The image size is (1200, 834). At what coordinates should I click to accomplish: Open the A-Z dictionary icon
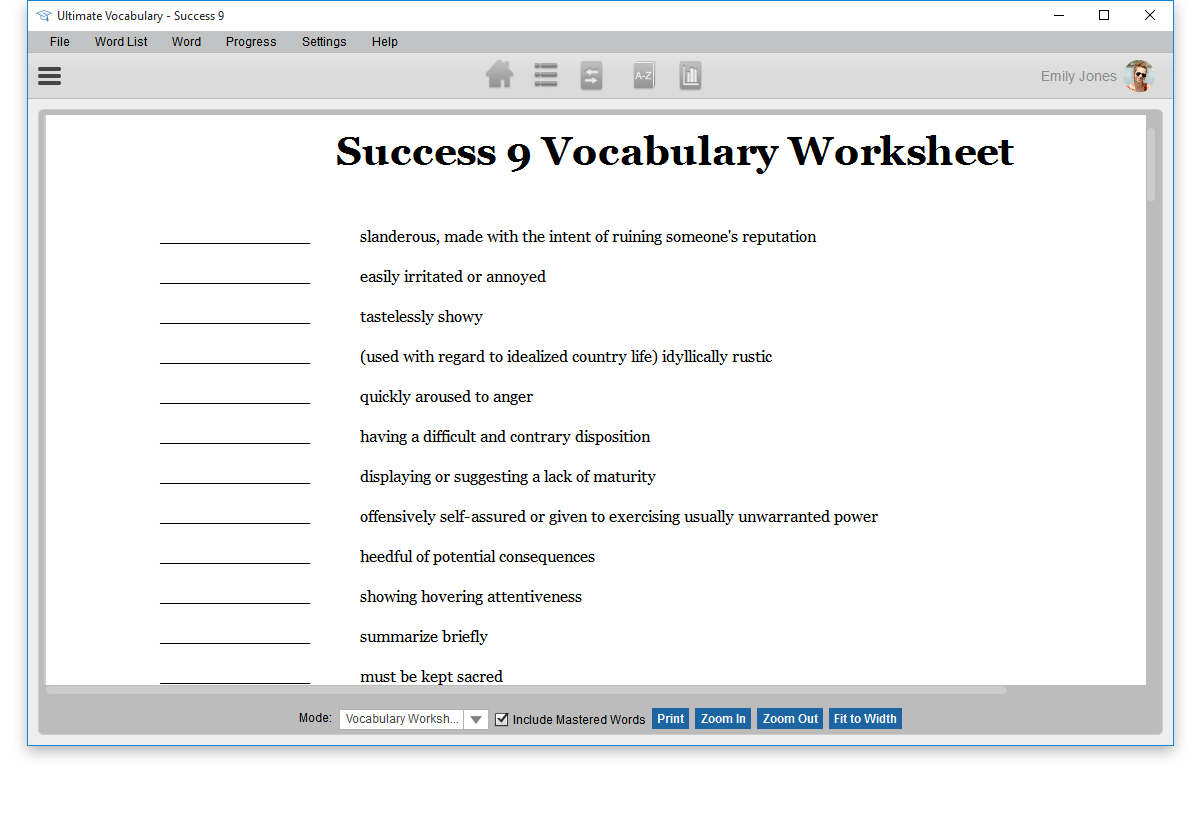(644, 76)
